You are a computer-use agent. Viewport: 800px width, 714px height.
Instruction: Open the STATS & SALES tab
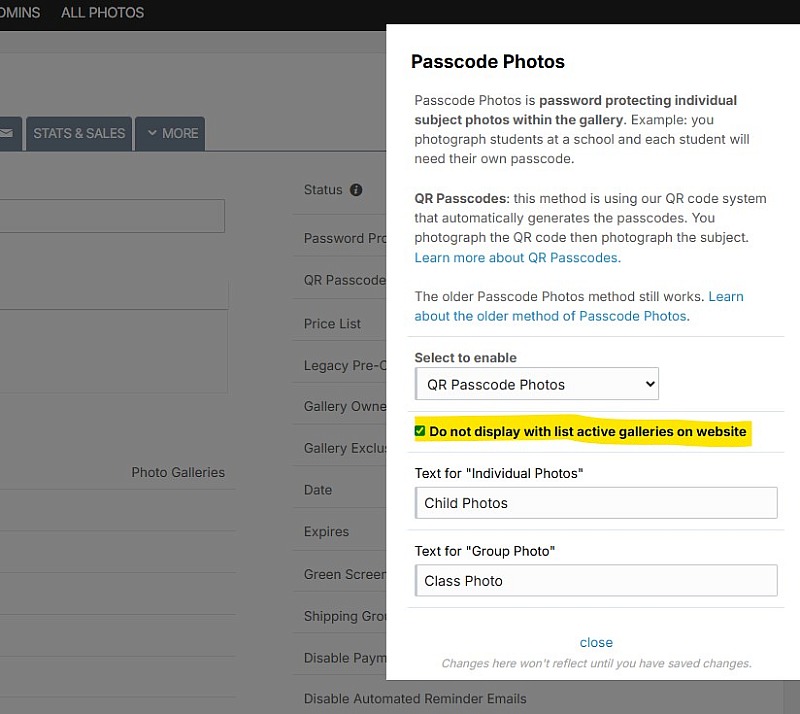point(79,134)
